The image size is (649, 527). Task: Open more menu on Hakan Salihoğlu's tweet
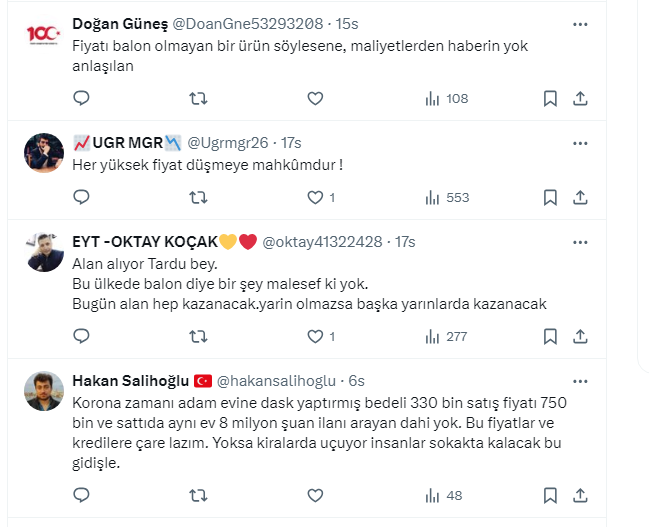[580, 380]
